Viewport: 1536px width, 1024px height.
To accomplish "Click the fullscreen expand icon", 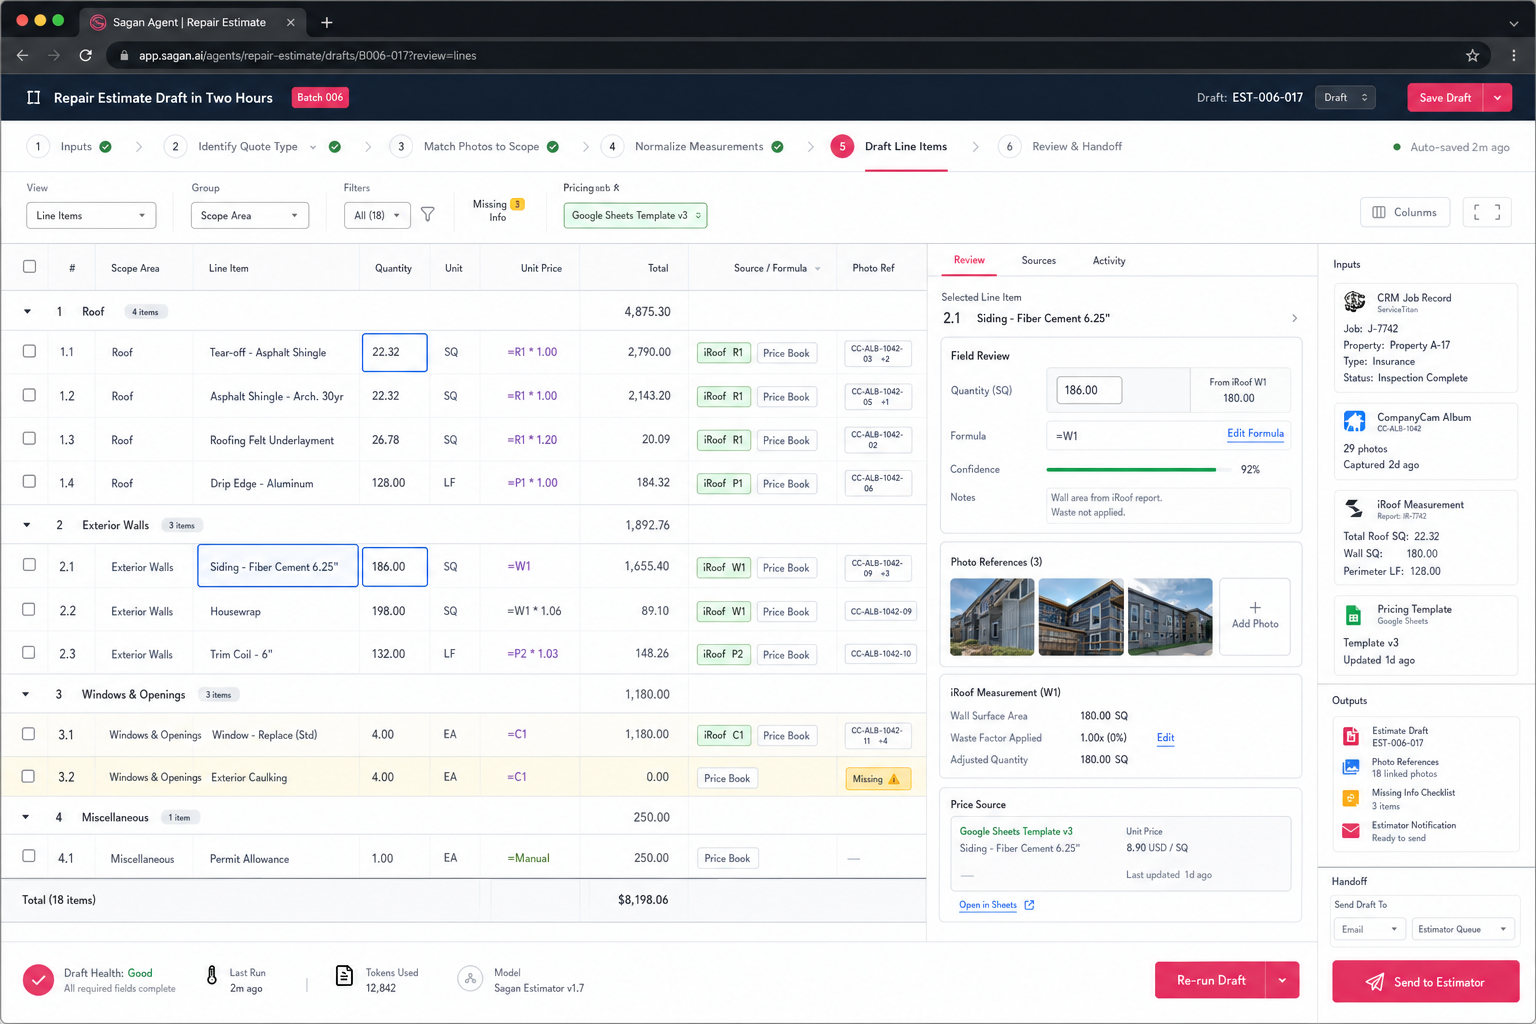I will pyautogui.click(x=1487, y=212).
